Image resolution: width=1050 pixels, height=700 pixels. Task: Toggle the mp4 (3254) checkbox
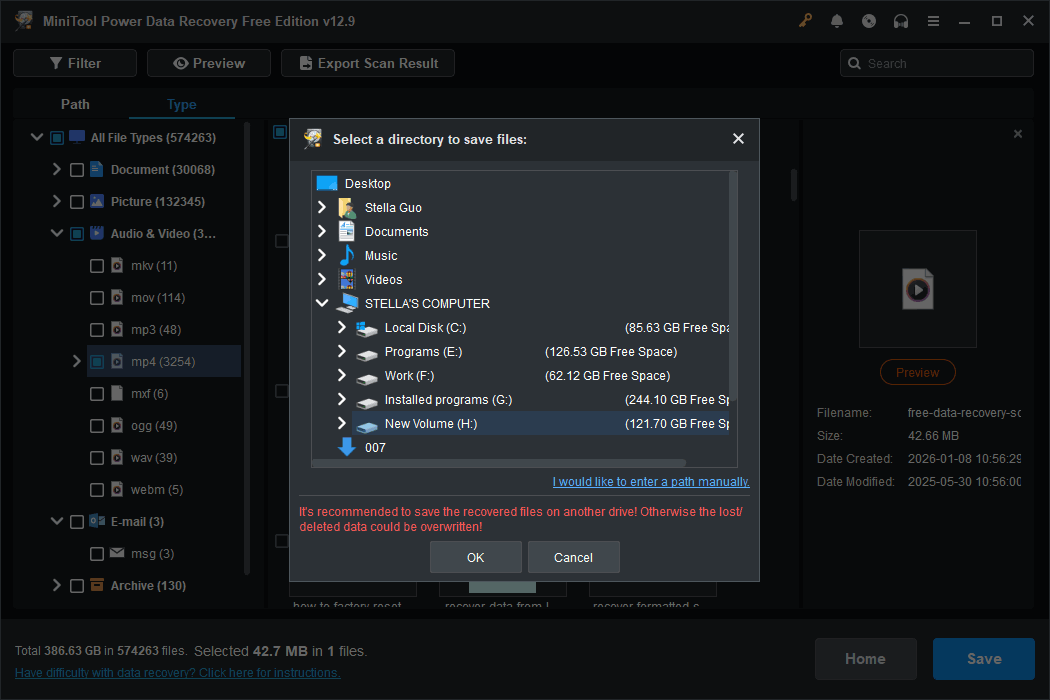[97, 362]
